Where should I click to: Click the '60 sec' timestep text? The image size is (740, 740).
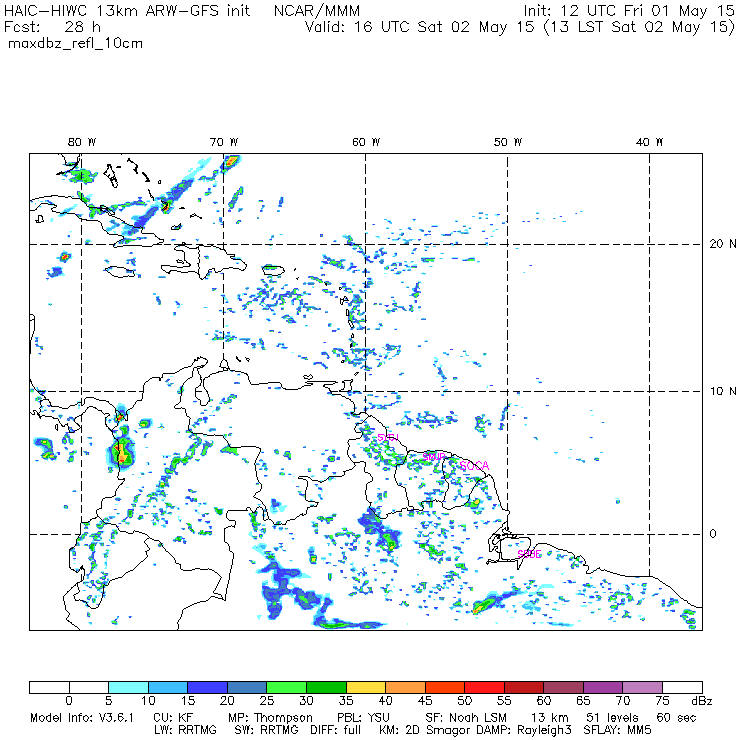(676, 718)
